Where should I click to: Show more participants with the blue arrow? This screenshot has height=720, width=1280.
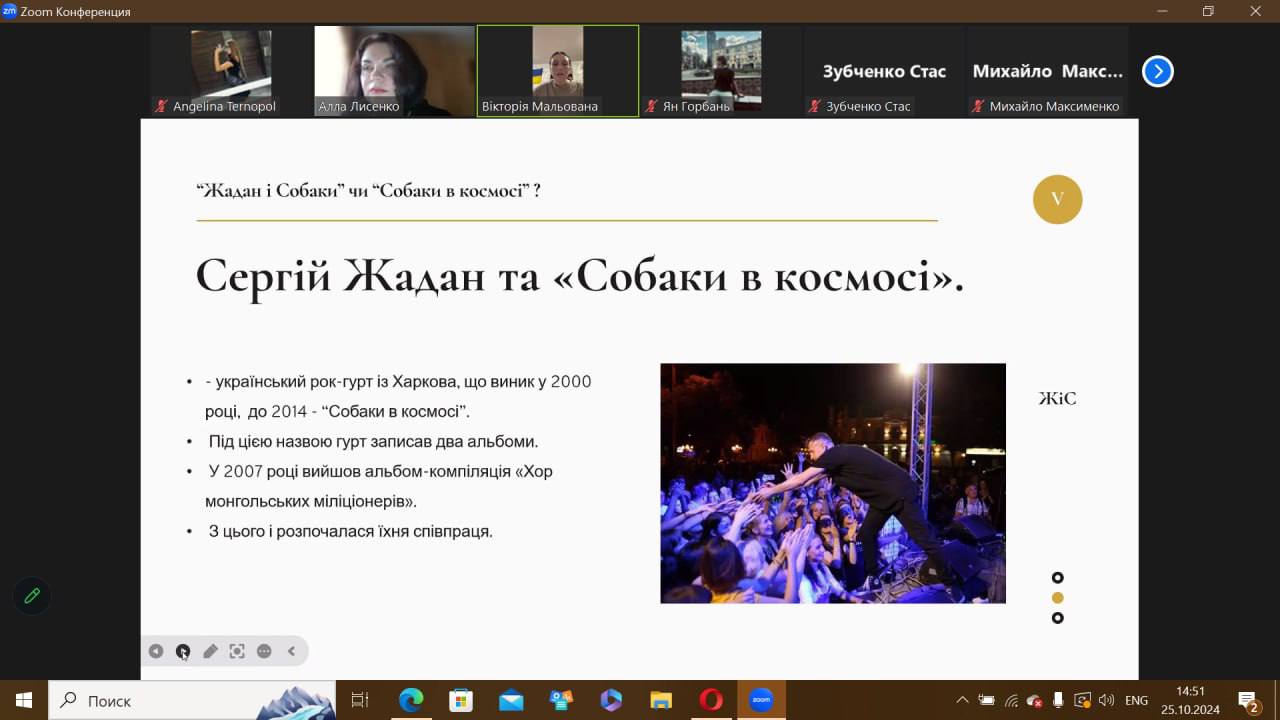pos(1157,71)
